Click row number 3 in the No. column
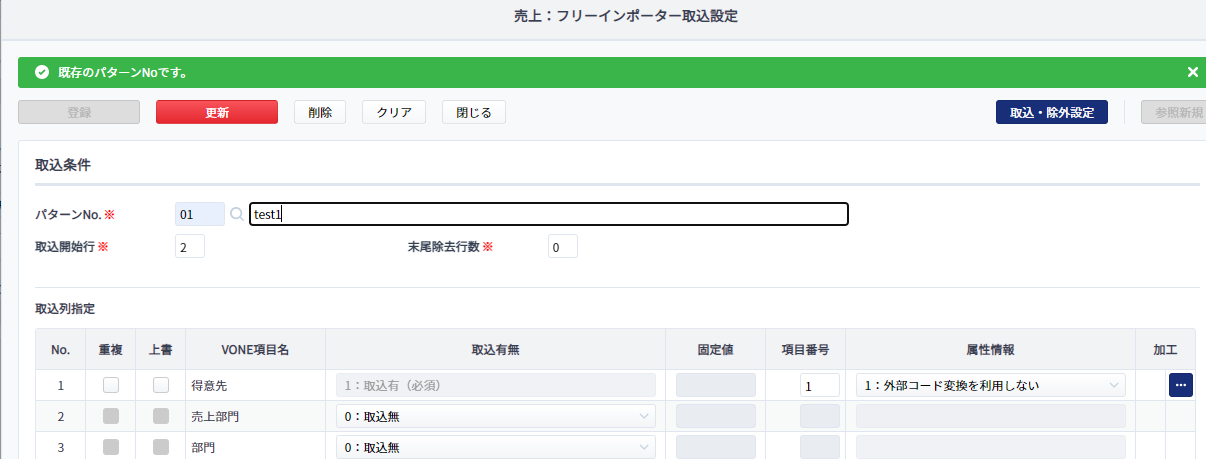 tap(61, 448)
